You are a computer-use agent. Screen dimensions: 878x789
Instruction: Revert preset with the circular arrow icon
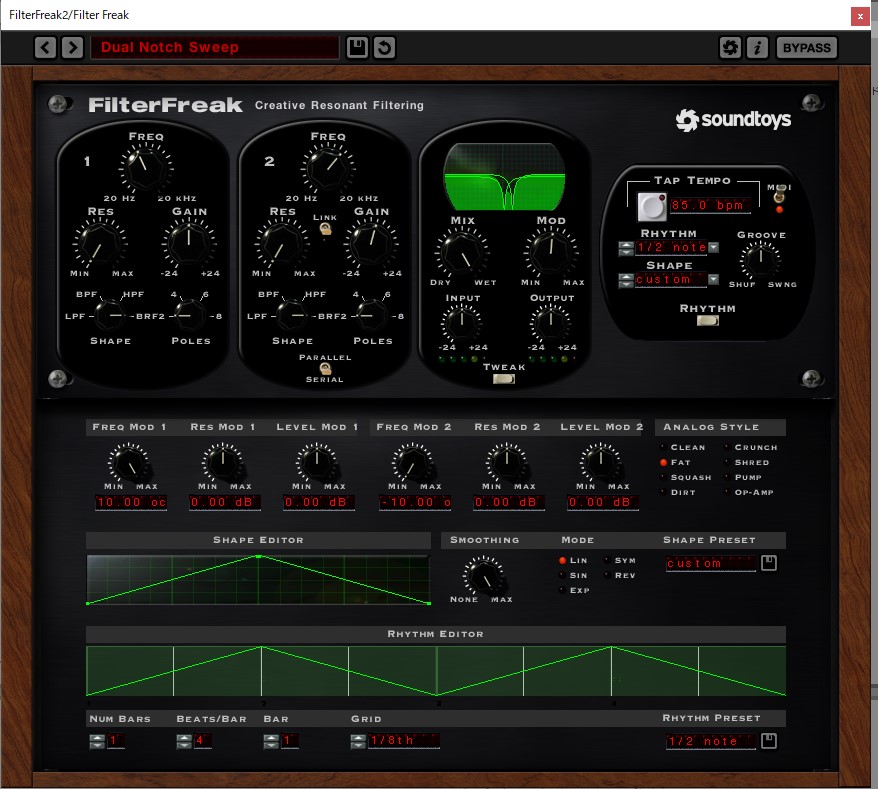pos(384,48)
